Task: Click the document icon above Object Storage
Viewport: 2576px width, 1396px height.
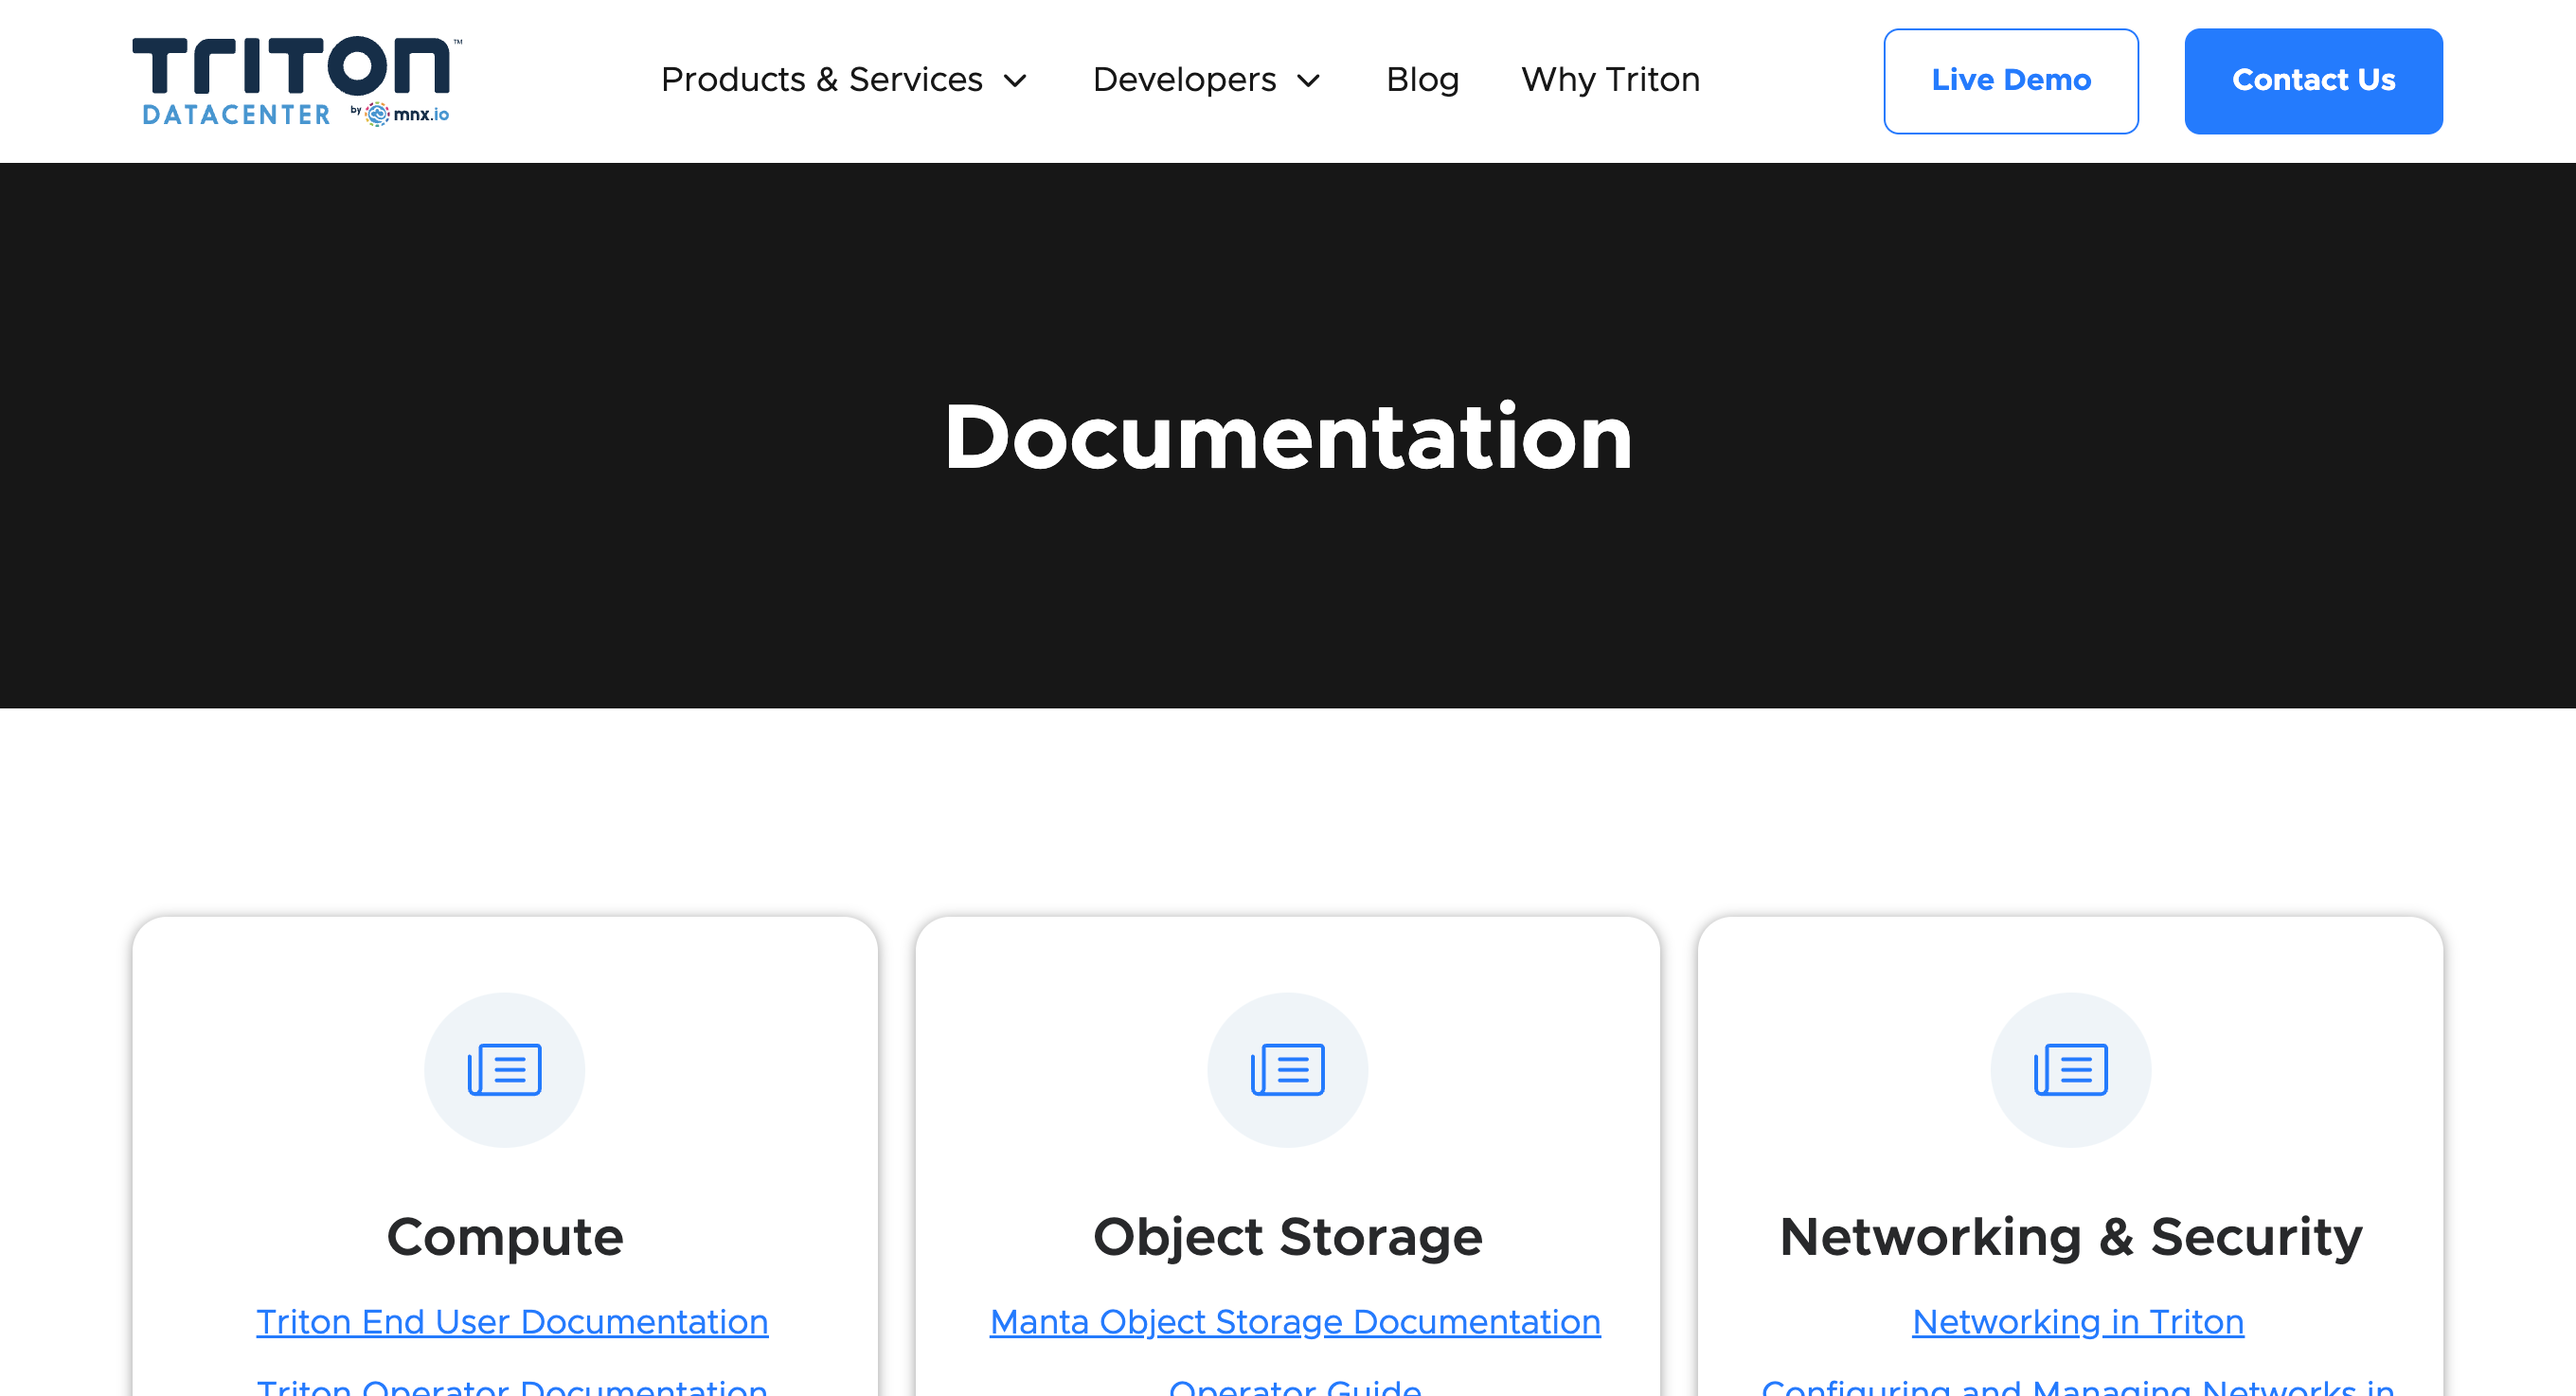Action: tap(1288, 1068)
